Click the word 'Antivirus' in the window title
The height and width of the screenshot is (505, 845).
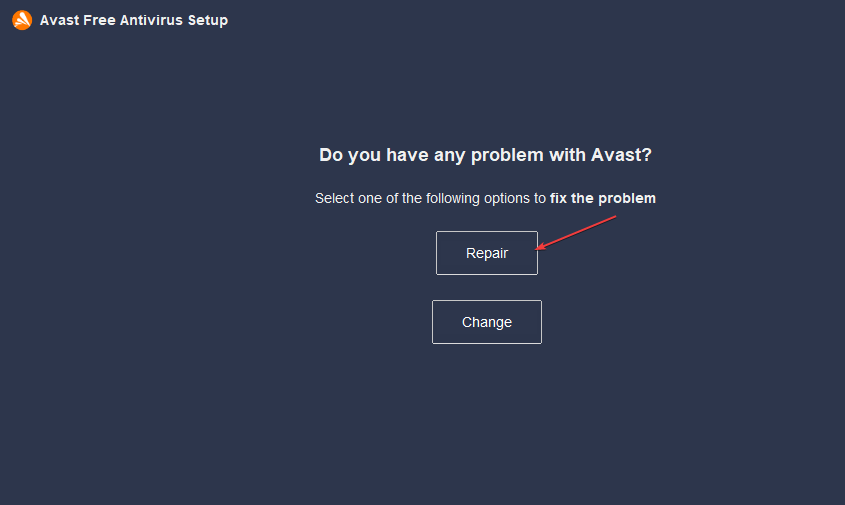[151, 20]
